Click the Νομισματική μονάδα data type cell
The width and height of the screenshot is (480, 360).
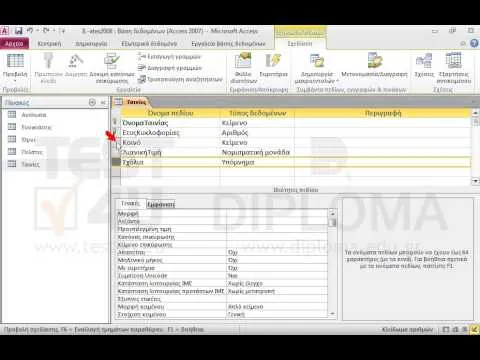click(x=257, y=152)
